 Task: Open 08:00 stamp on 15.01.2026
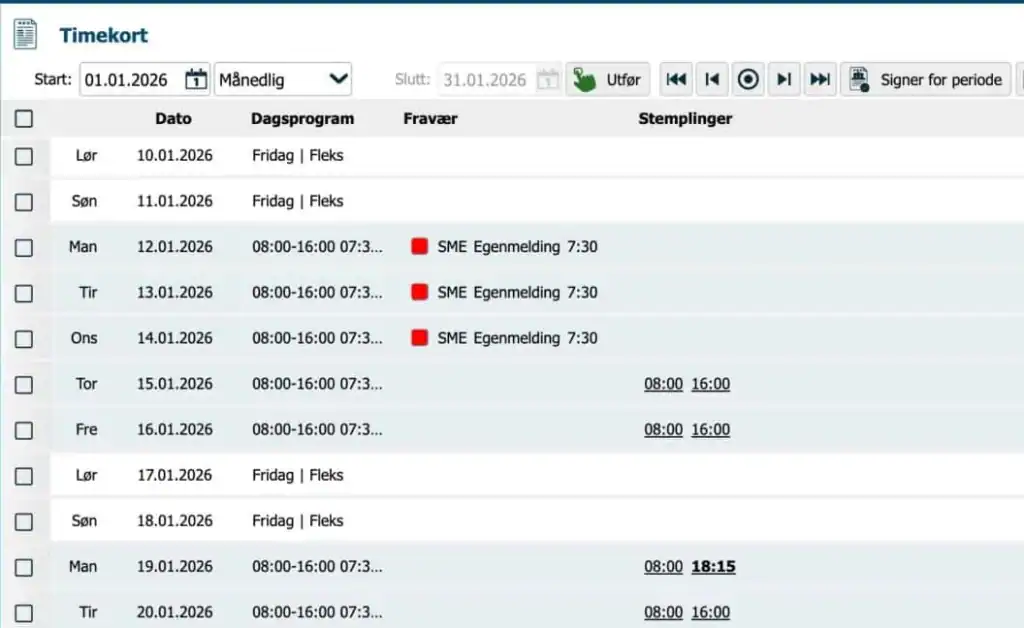[664, 384]
